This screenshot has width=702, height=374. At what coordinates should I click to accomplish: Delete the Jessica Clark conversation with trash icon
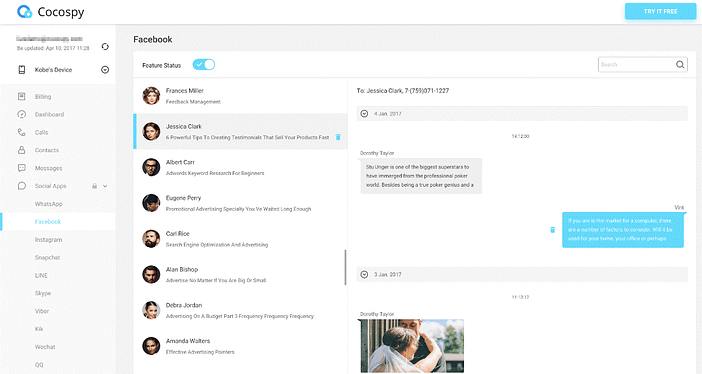[x=338, y=137]
